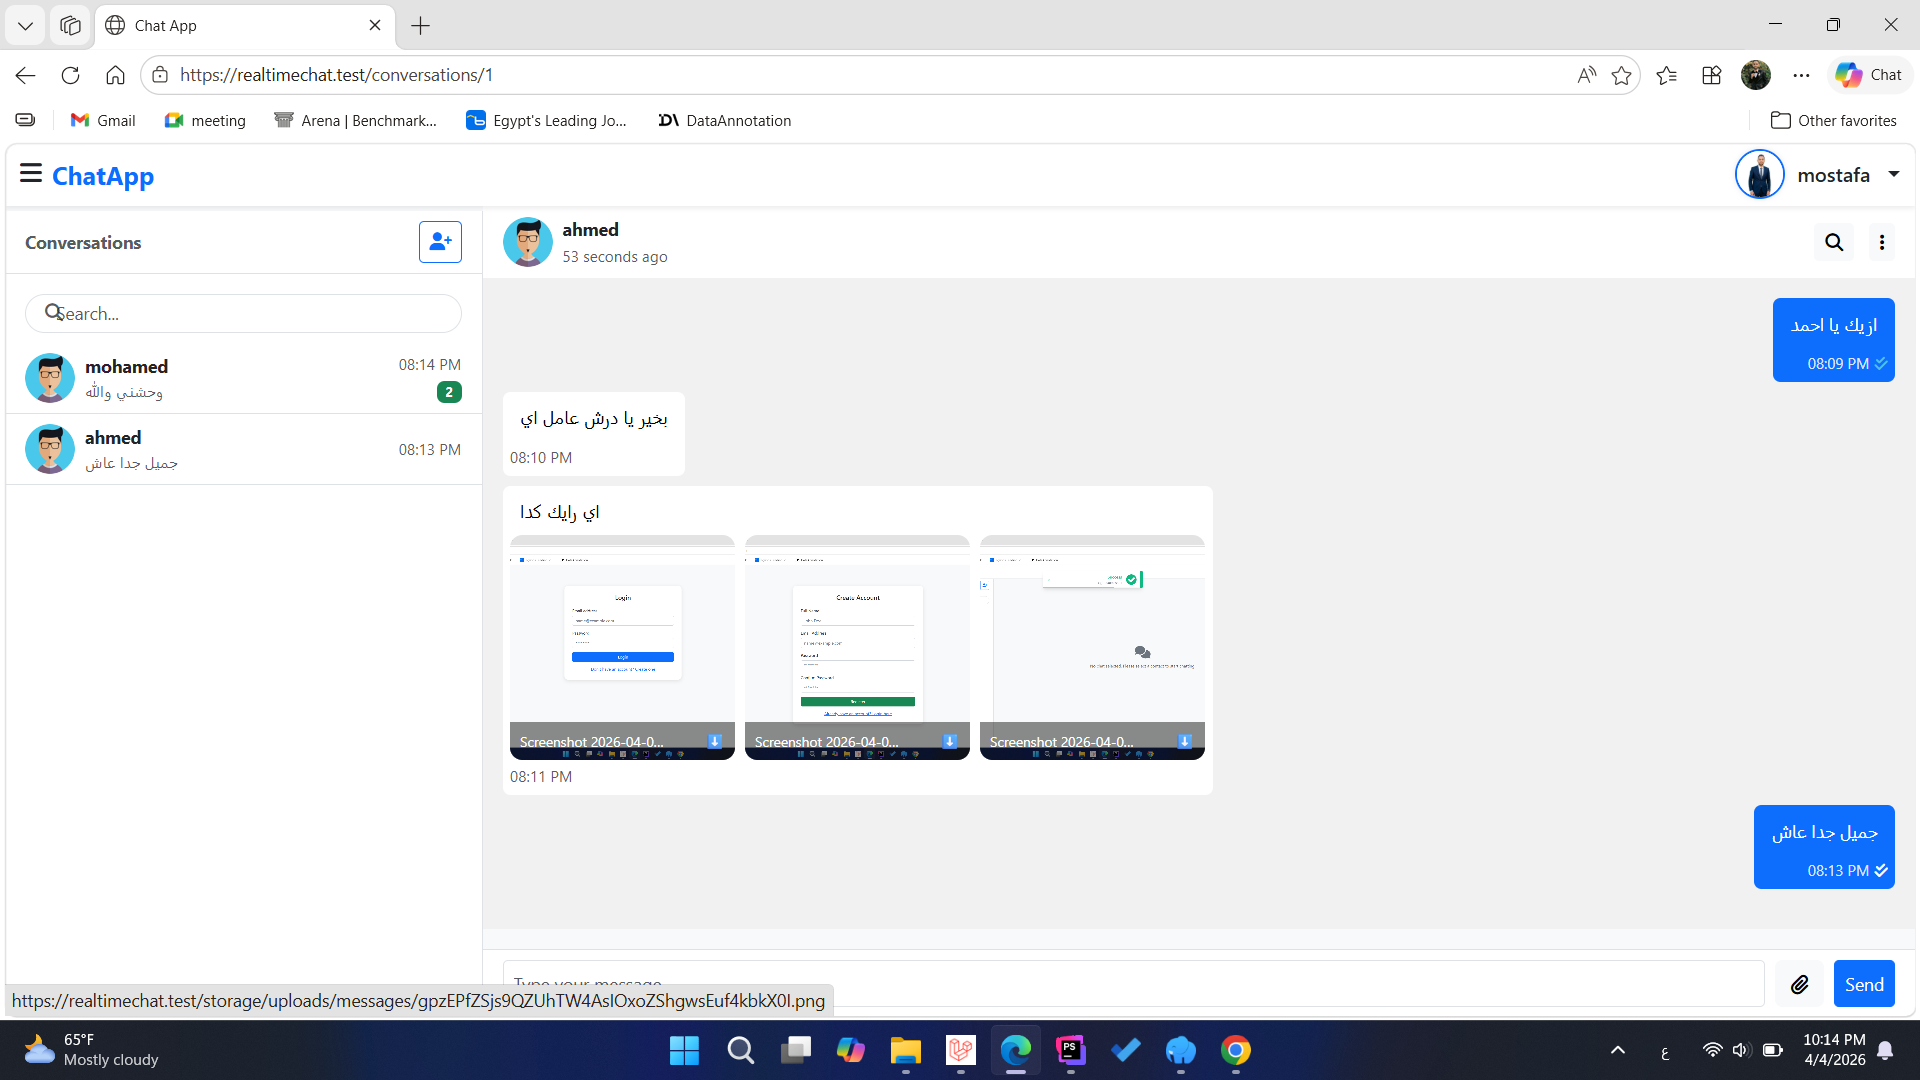
Task: Launch PhpStorm from the taskbar
Action: [1069, 1051]
